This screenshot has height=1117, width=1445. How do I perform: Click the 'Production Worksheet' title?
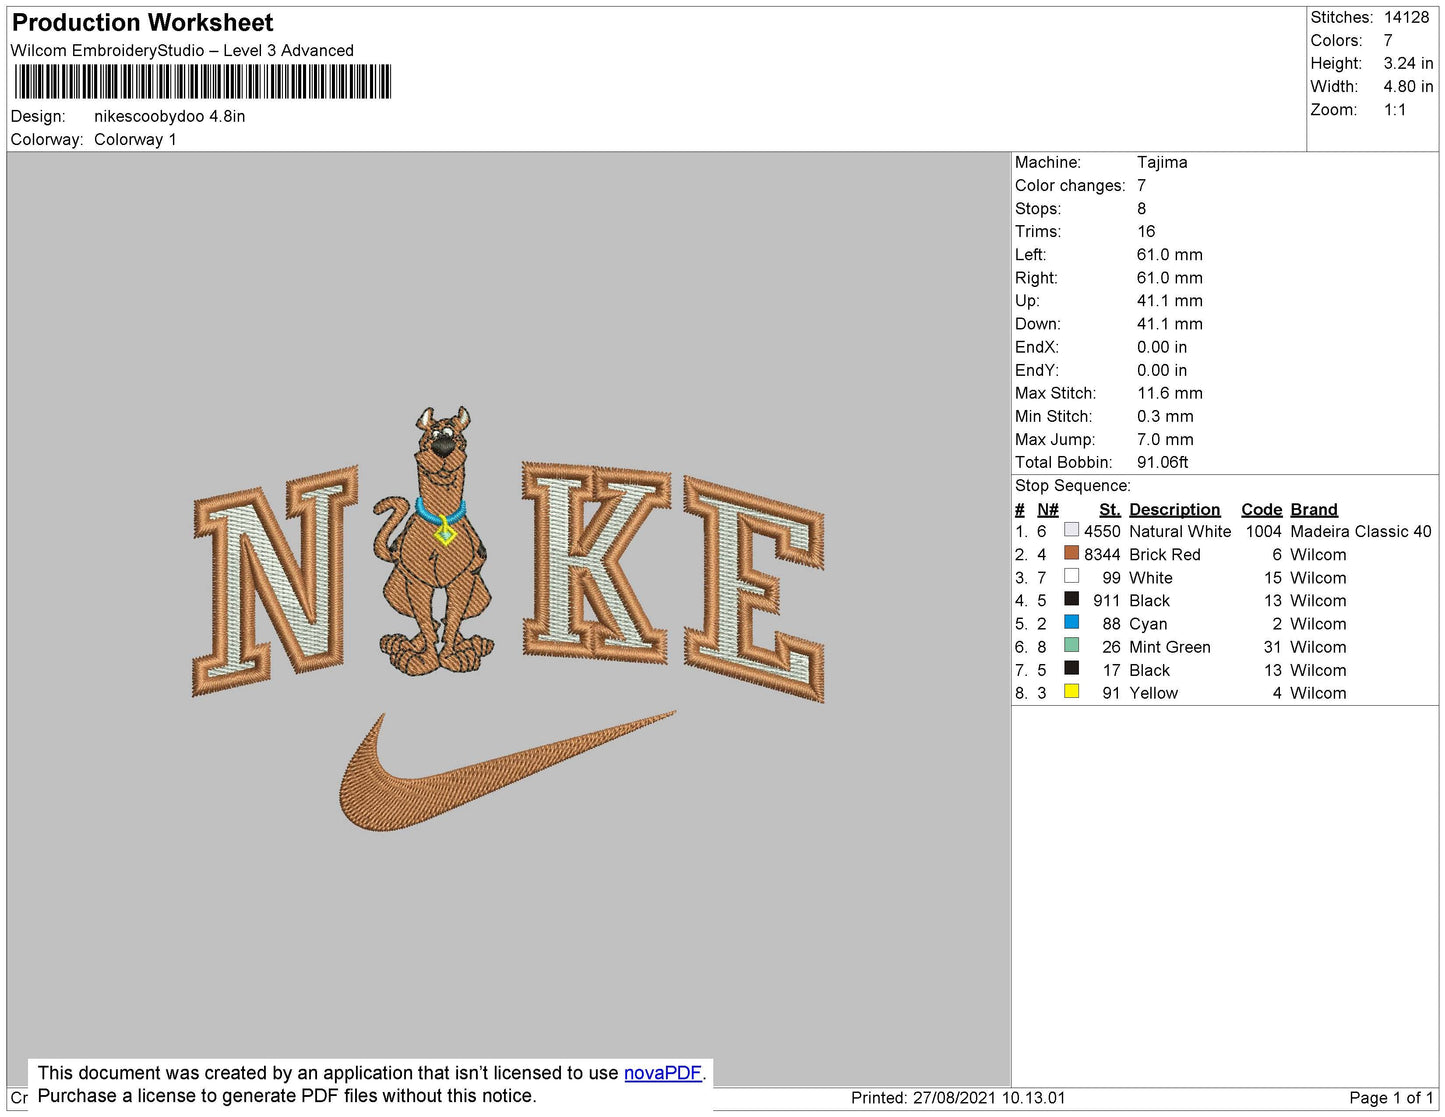(142, 22)
